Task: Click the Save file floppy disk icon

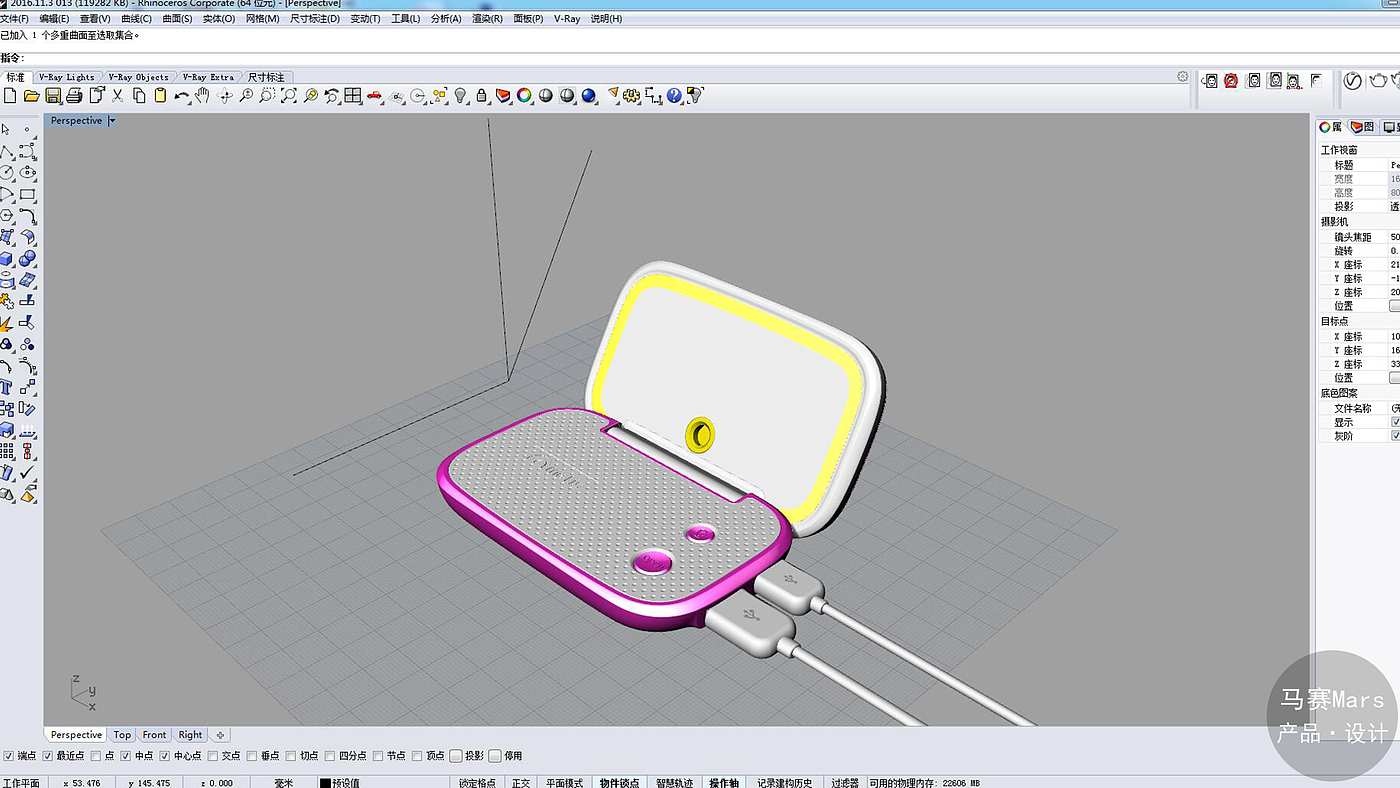Action: [53, 96]
